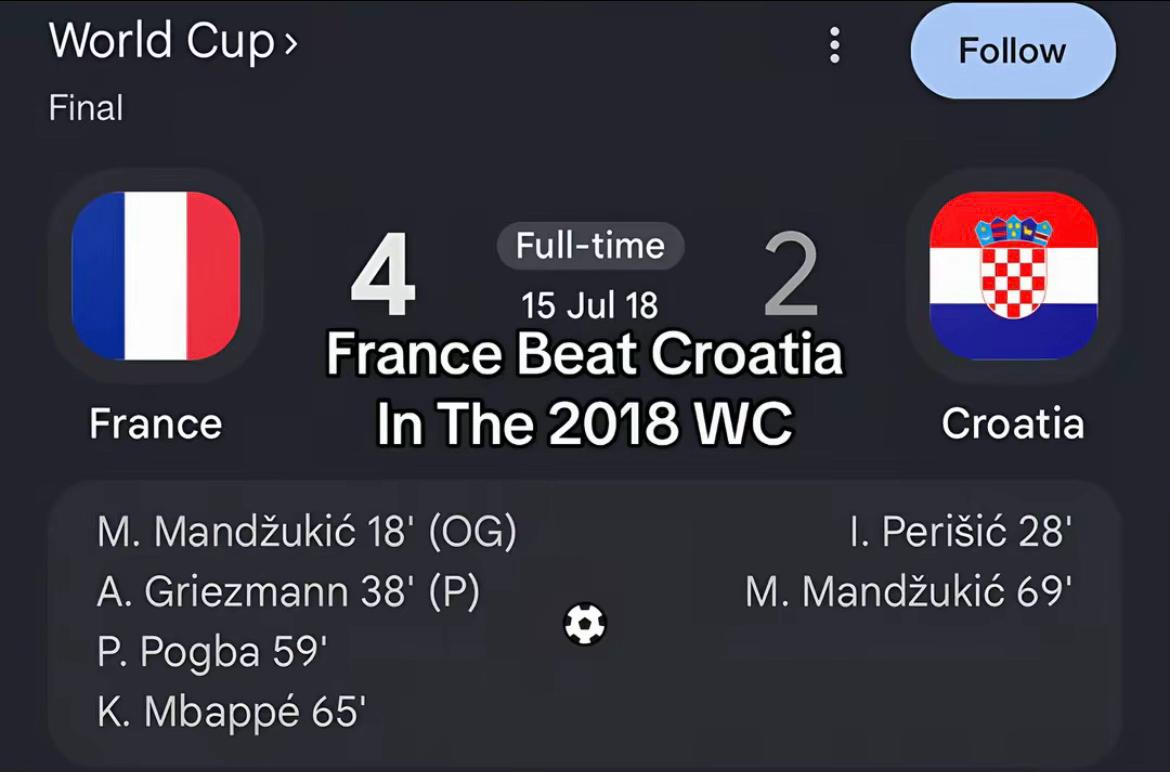
Task: Select the Croatia team name
Action: (1013, 424)
